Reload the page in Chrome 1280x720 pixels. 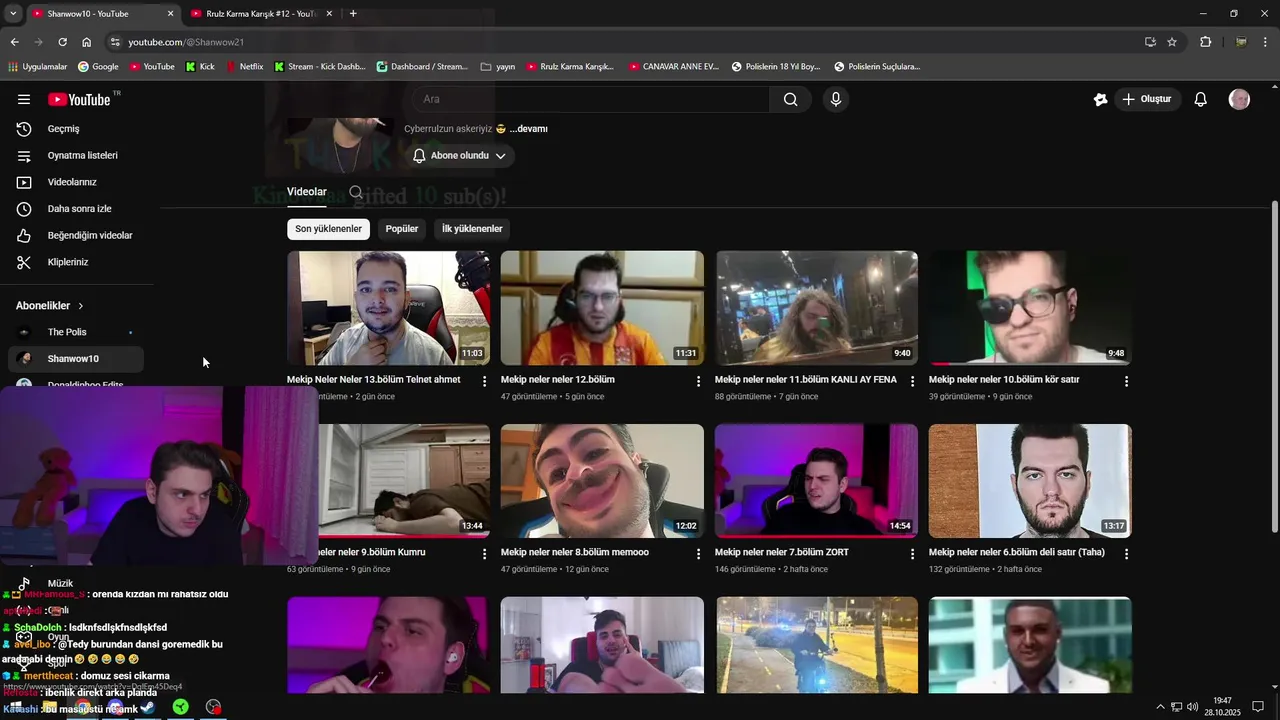click(x=62, y=42)
